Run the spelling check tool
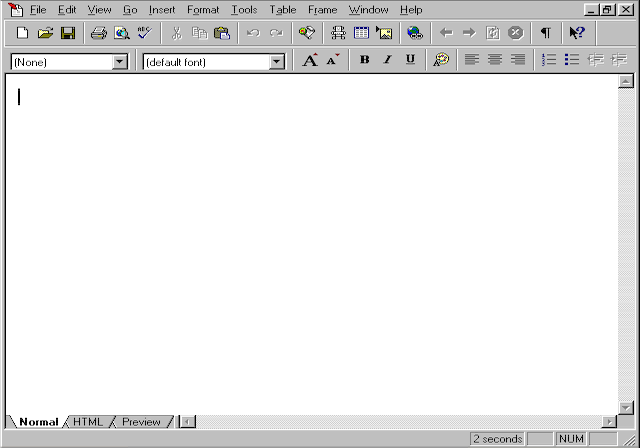Viewport: 640px width, 448px height. (144, 33)
